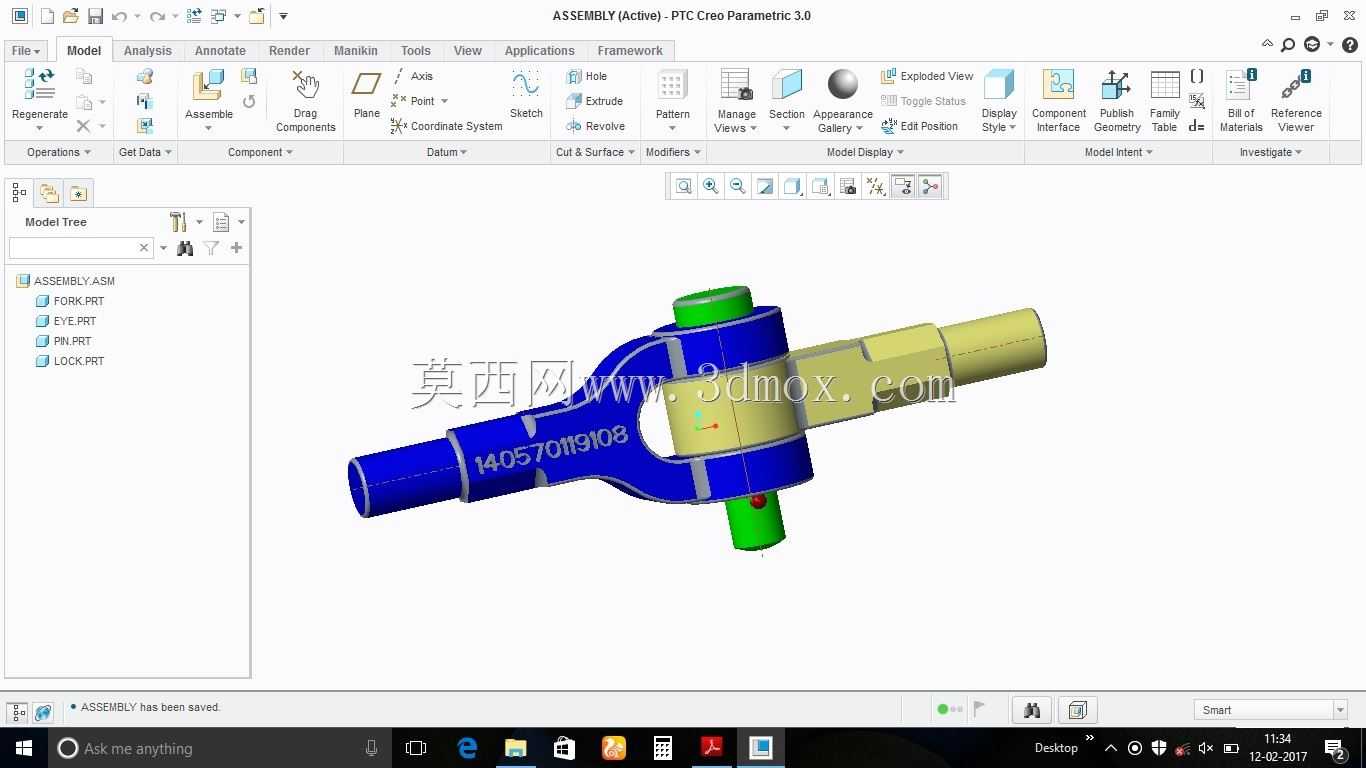Switch to the Manikin tab

[x=356, y=51]
